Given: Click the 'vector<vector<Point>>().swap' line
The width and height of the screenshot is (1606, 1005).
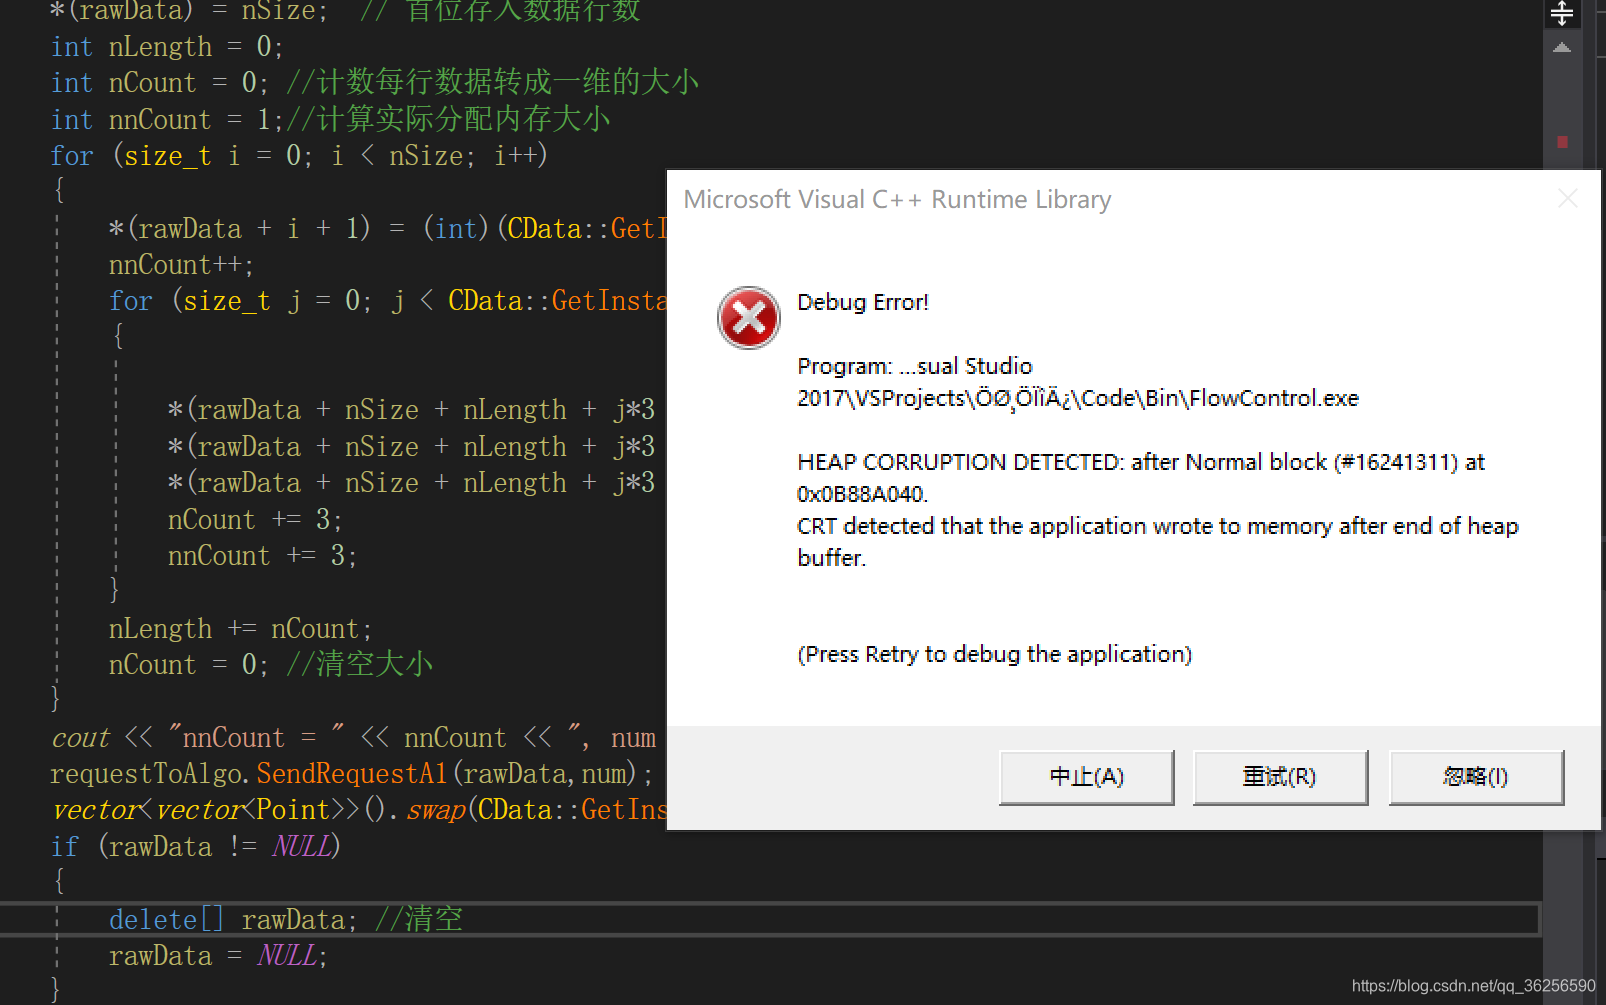Looking at the screenshot, I should (358, 810).
